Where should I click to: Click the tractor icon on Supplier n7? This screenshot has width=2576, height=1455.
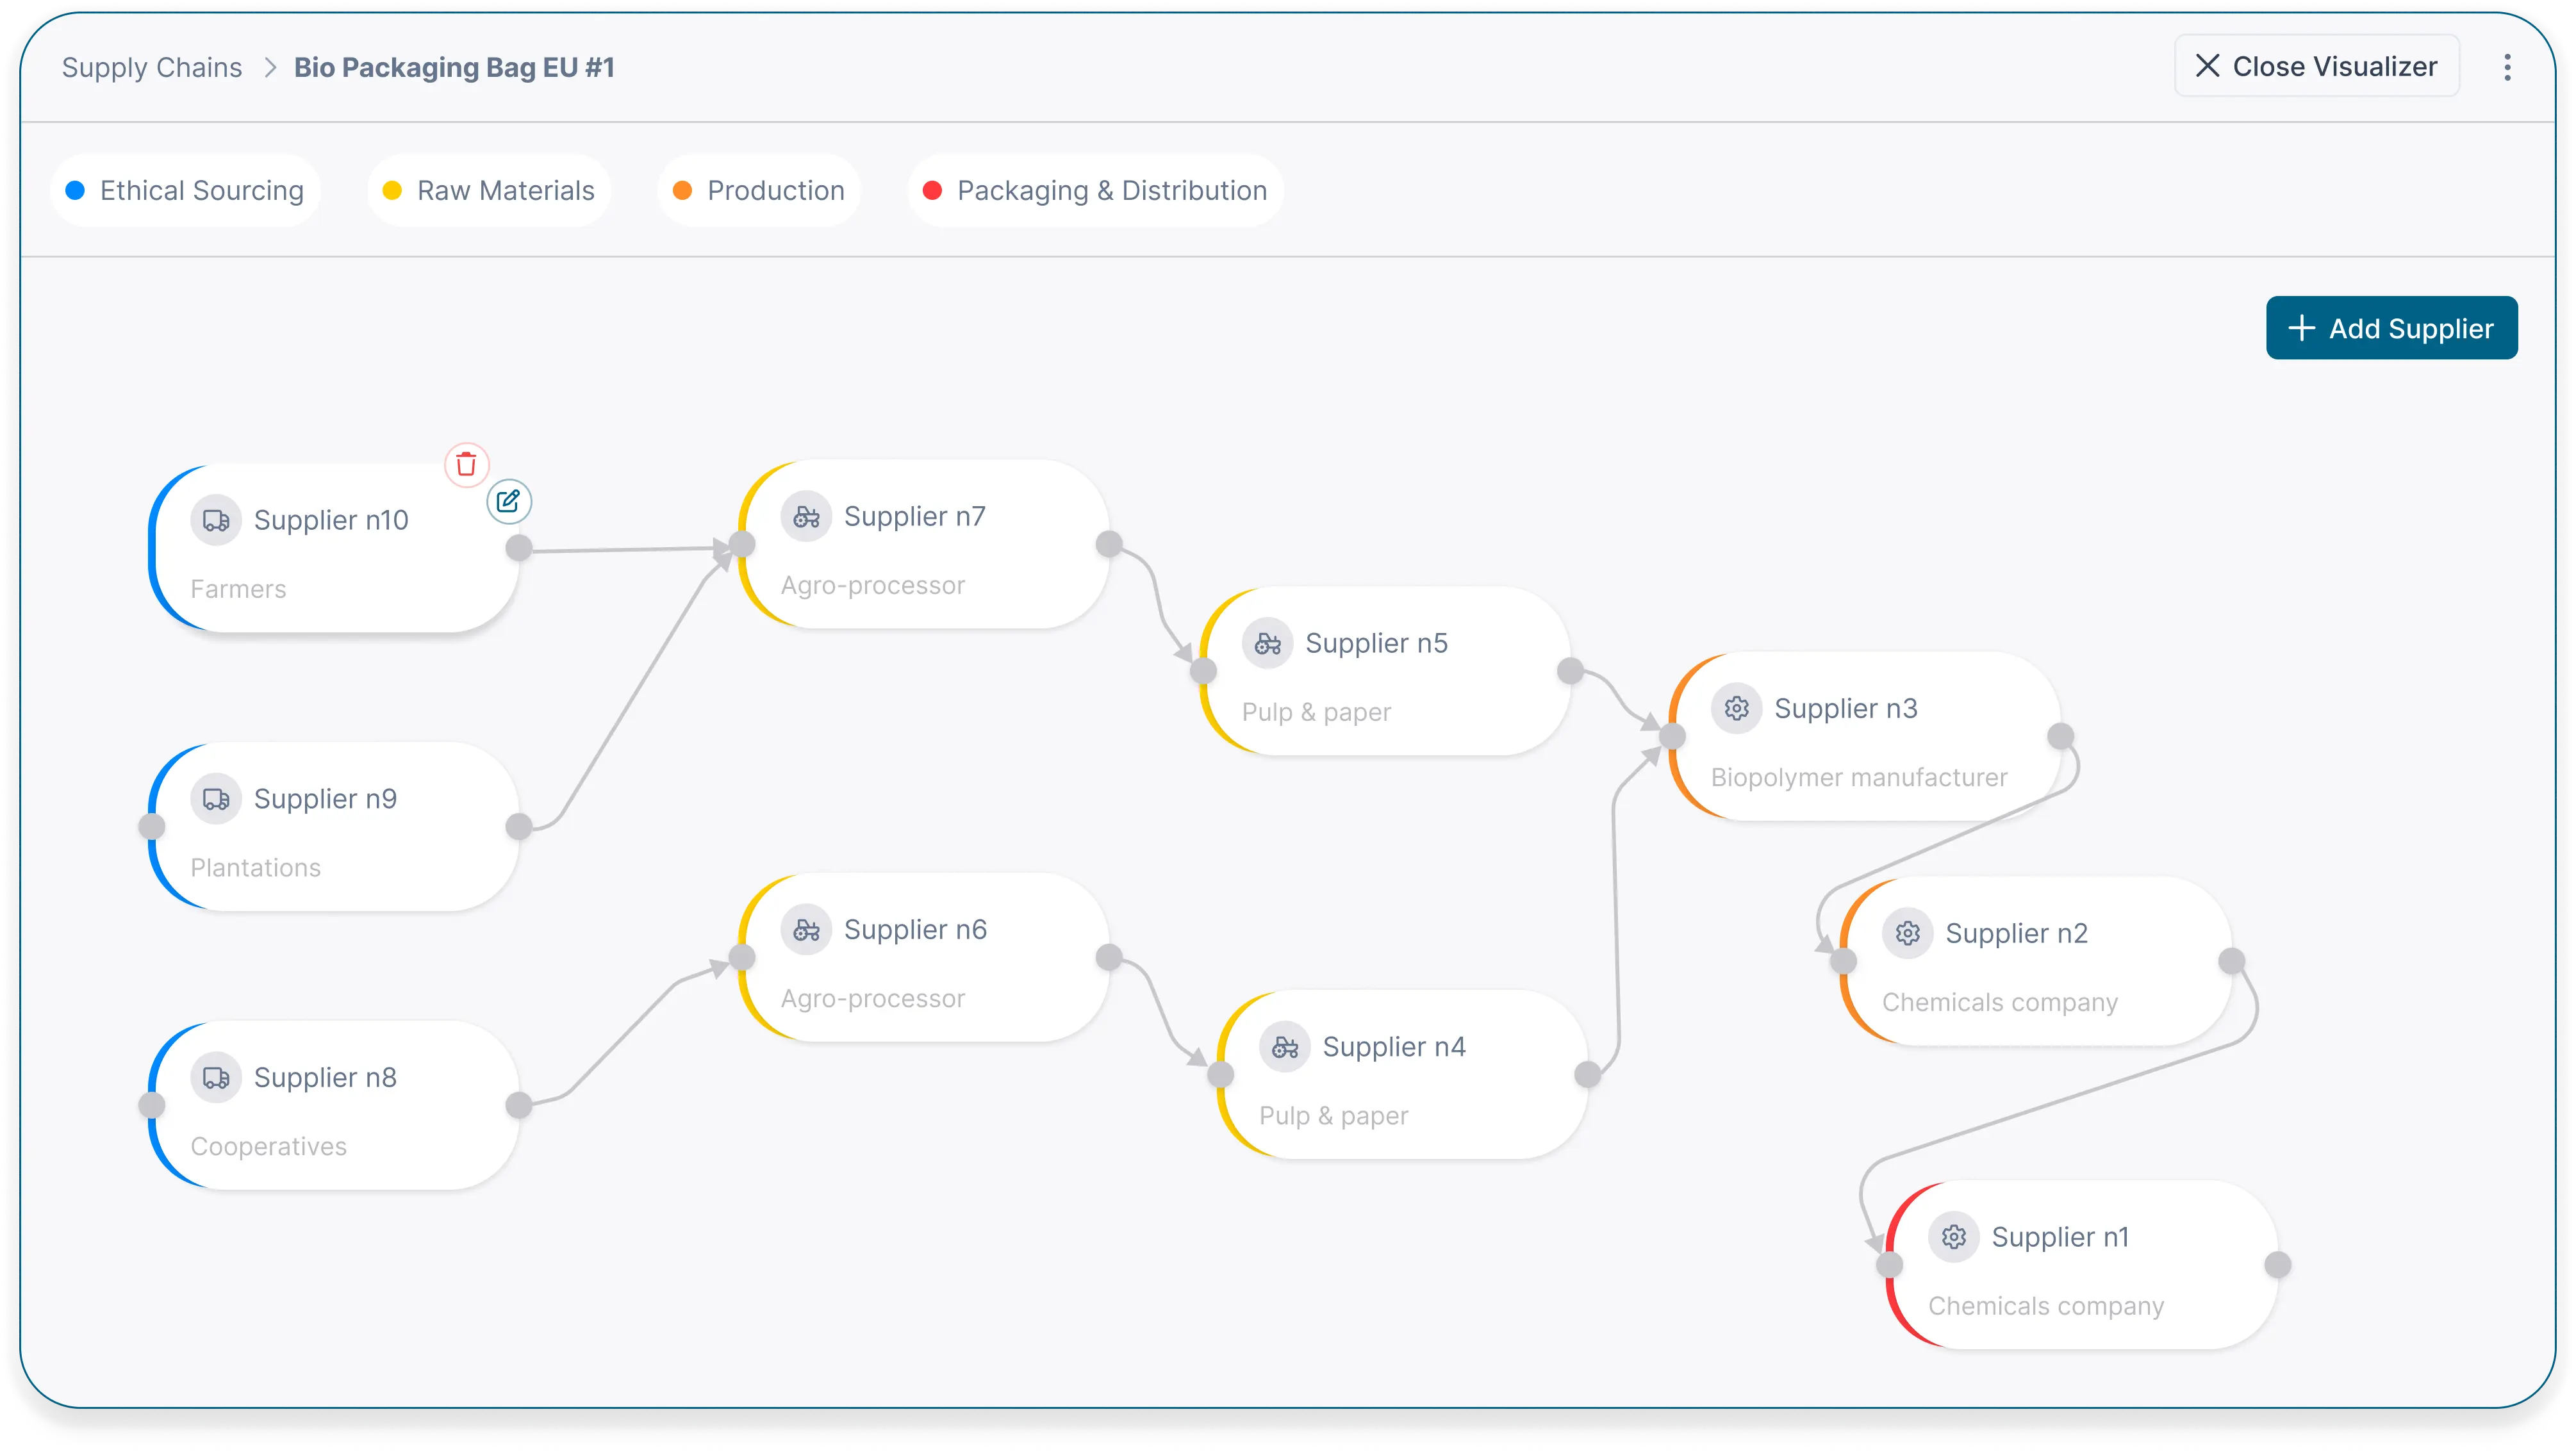pyautogui.click(x=806, y=517)
